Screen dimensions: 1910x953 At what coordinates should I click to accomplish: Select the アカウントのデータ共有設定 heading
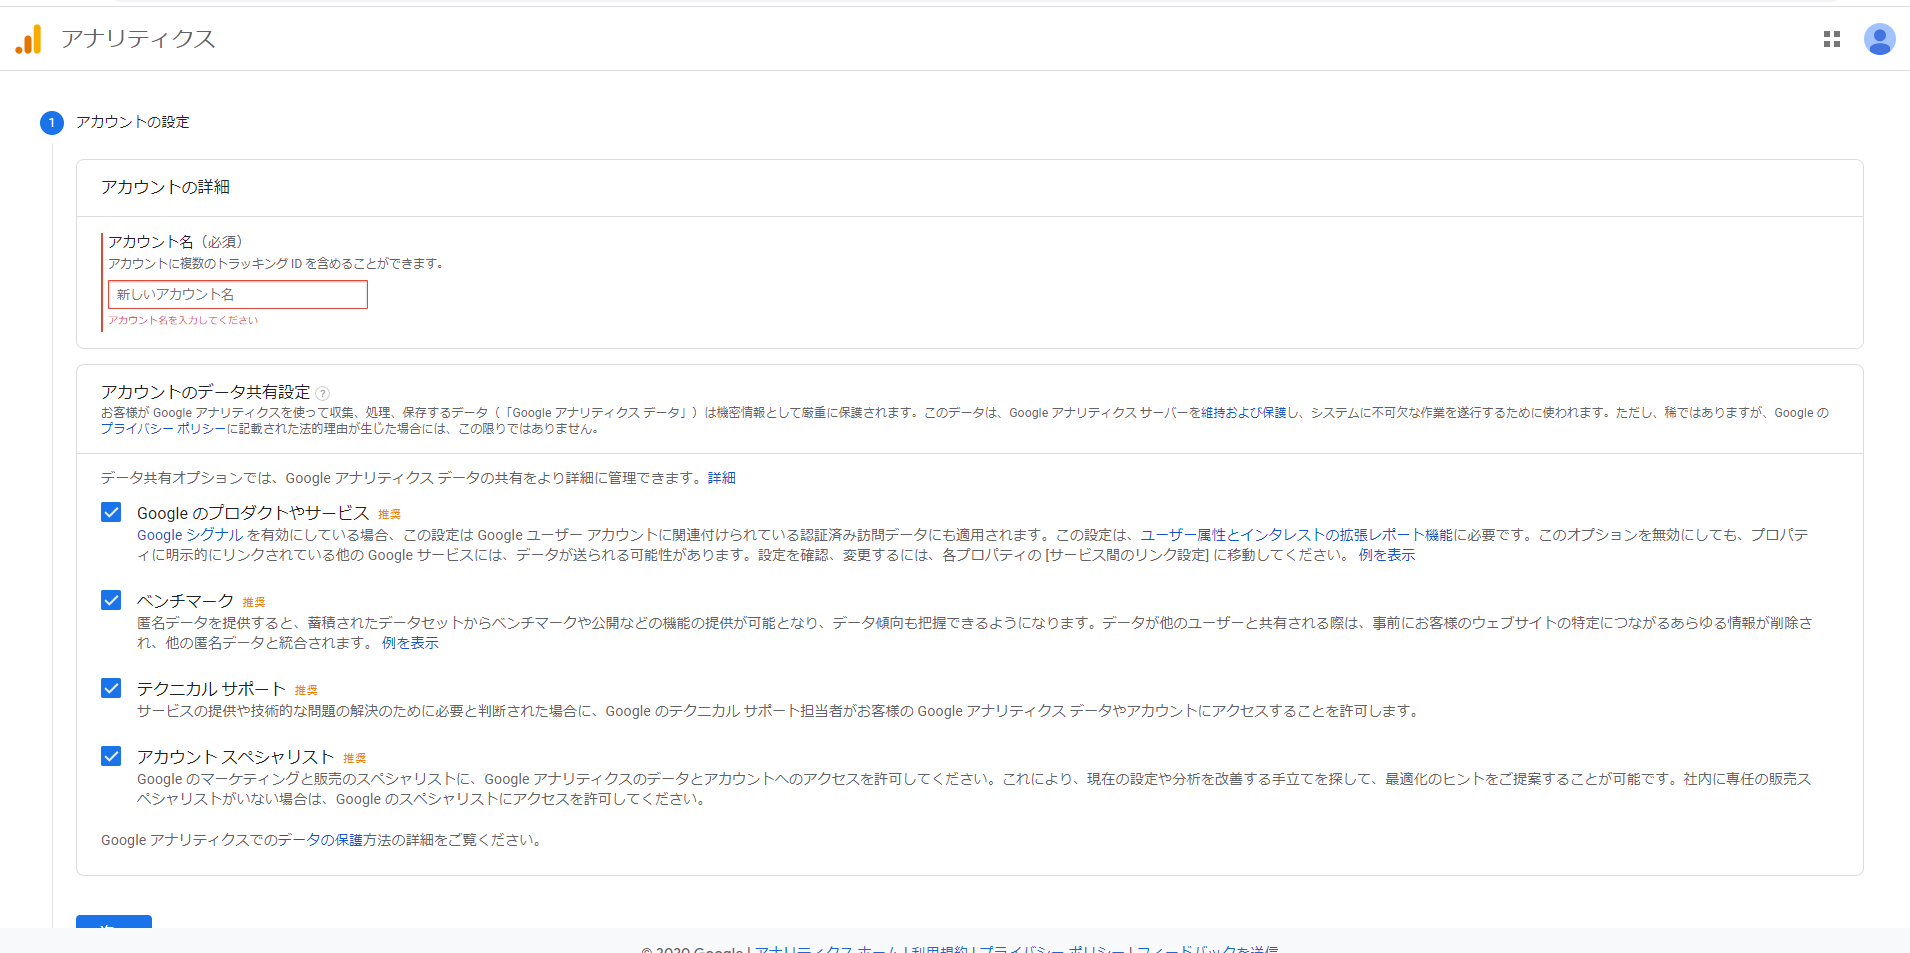[206, 392]
